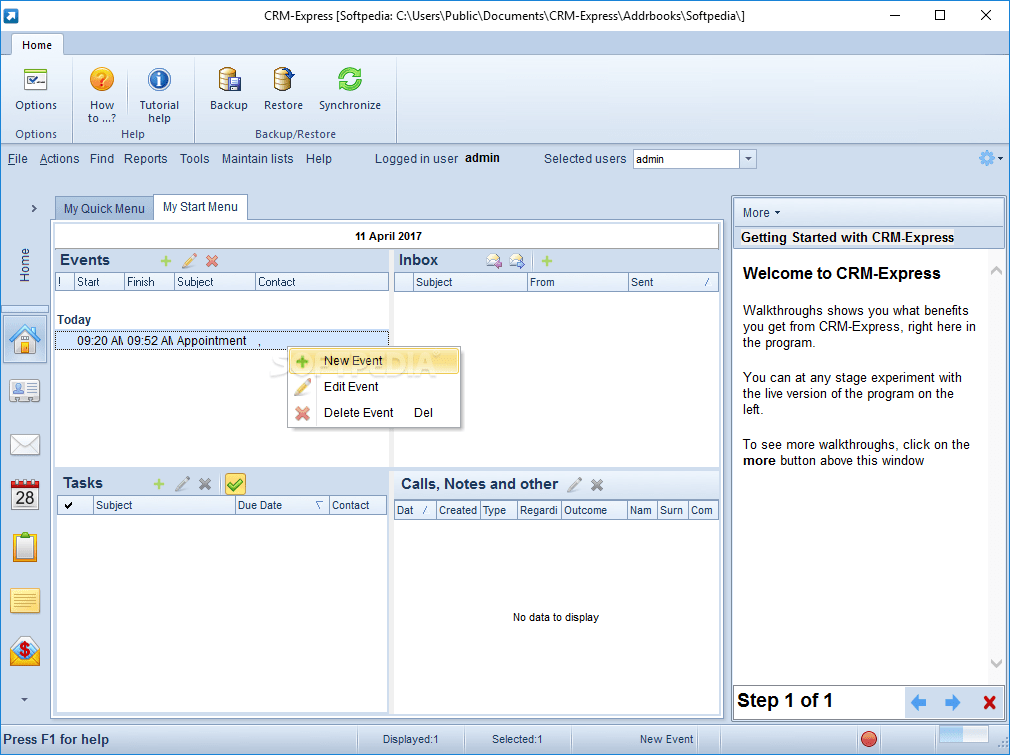1010x755 pixels.
Task: Add an event with the green plus icon
Action: tap(166, 260)
